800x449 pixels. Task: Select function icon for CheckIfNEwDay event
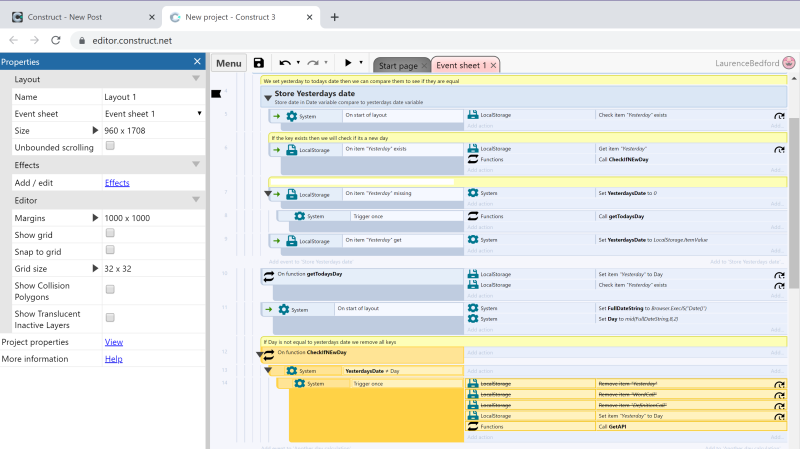click(x=268, y=356)
